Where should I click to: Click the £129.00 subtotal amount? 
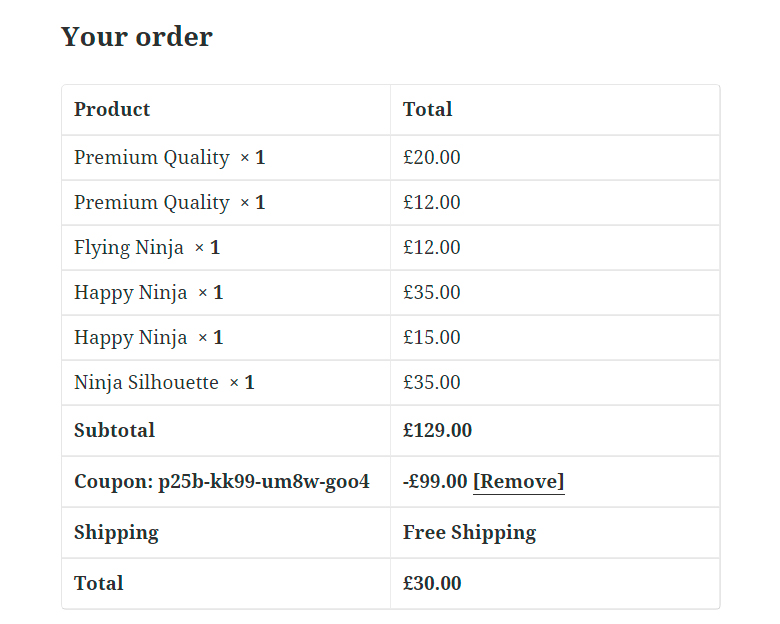437,430
